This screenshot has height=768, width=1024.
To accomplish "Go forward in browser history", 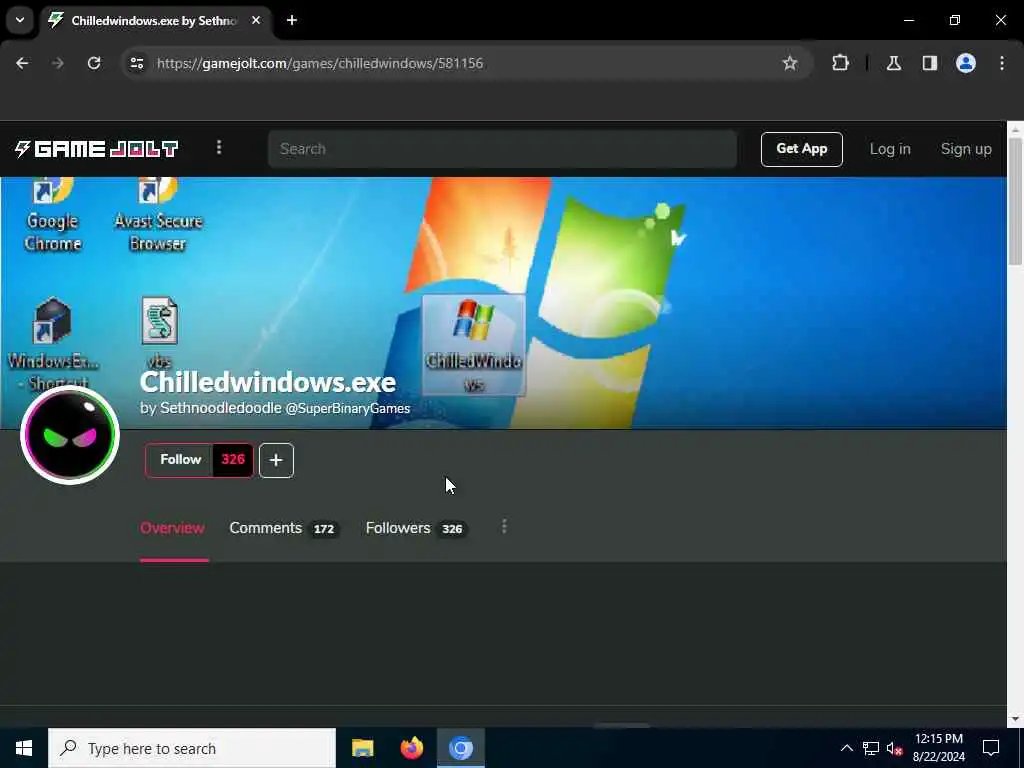I will coord(58,63).
